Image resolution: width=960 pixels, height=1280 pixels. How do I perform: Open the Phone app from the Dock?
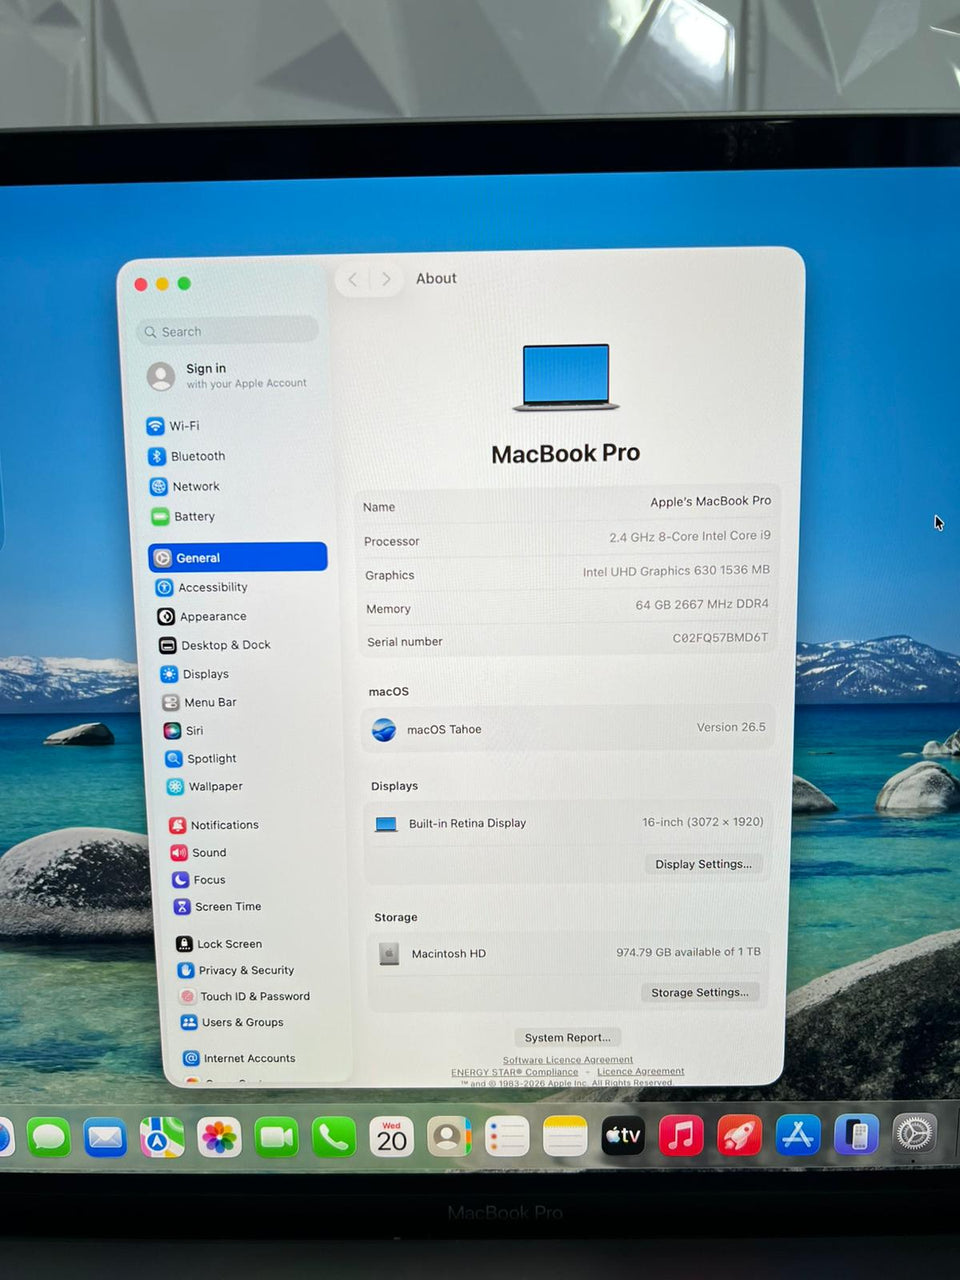333,1137
